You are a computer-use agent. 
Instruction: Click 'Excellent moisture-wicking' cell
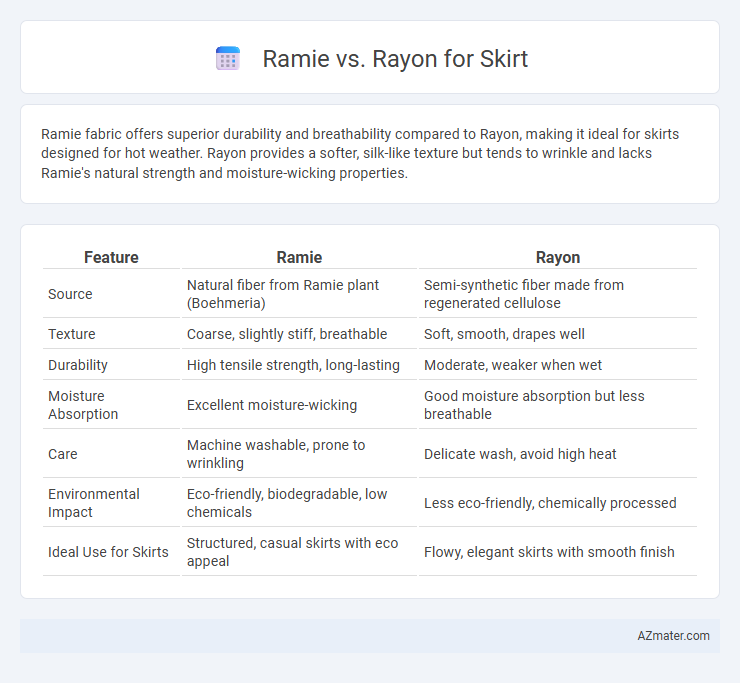[272, 405]
